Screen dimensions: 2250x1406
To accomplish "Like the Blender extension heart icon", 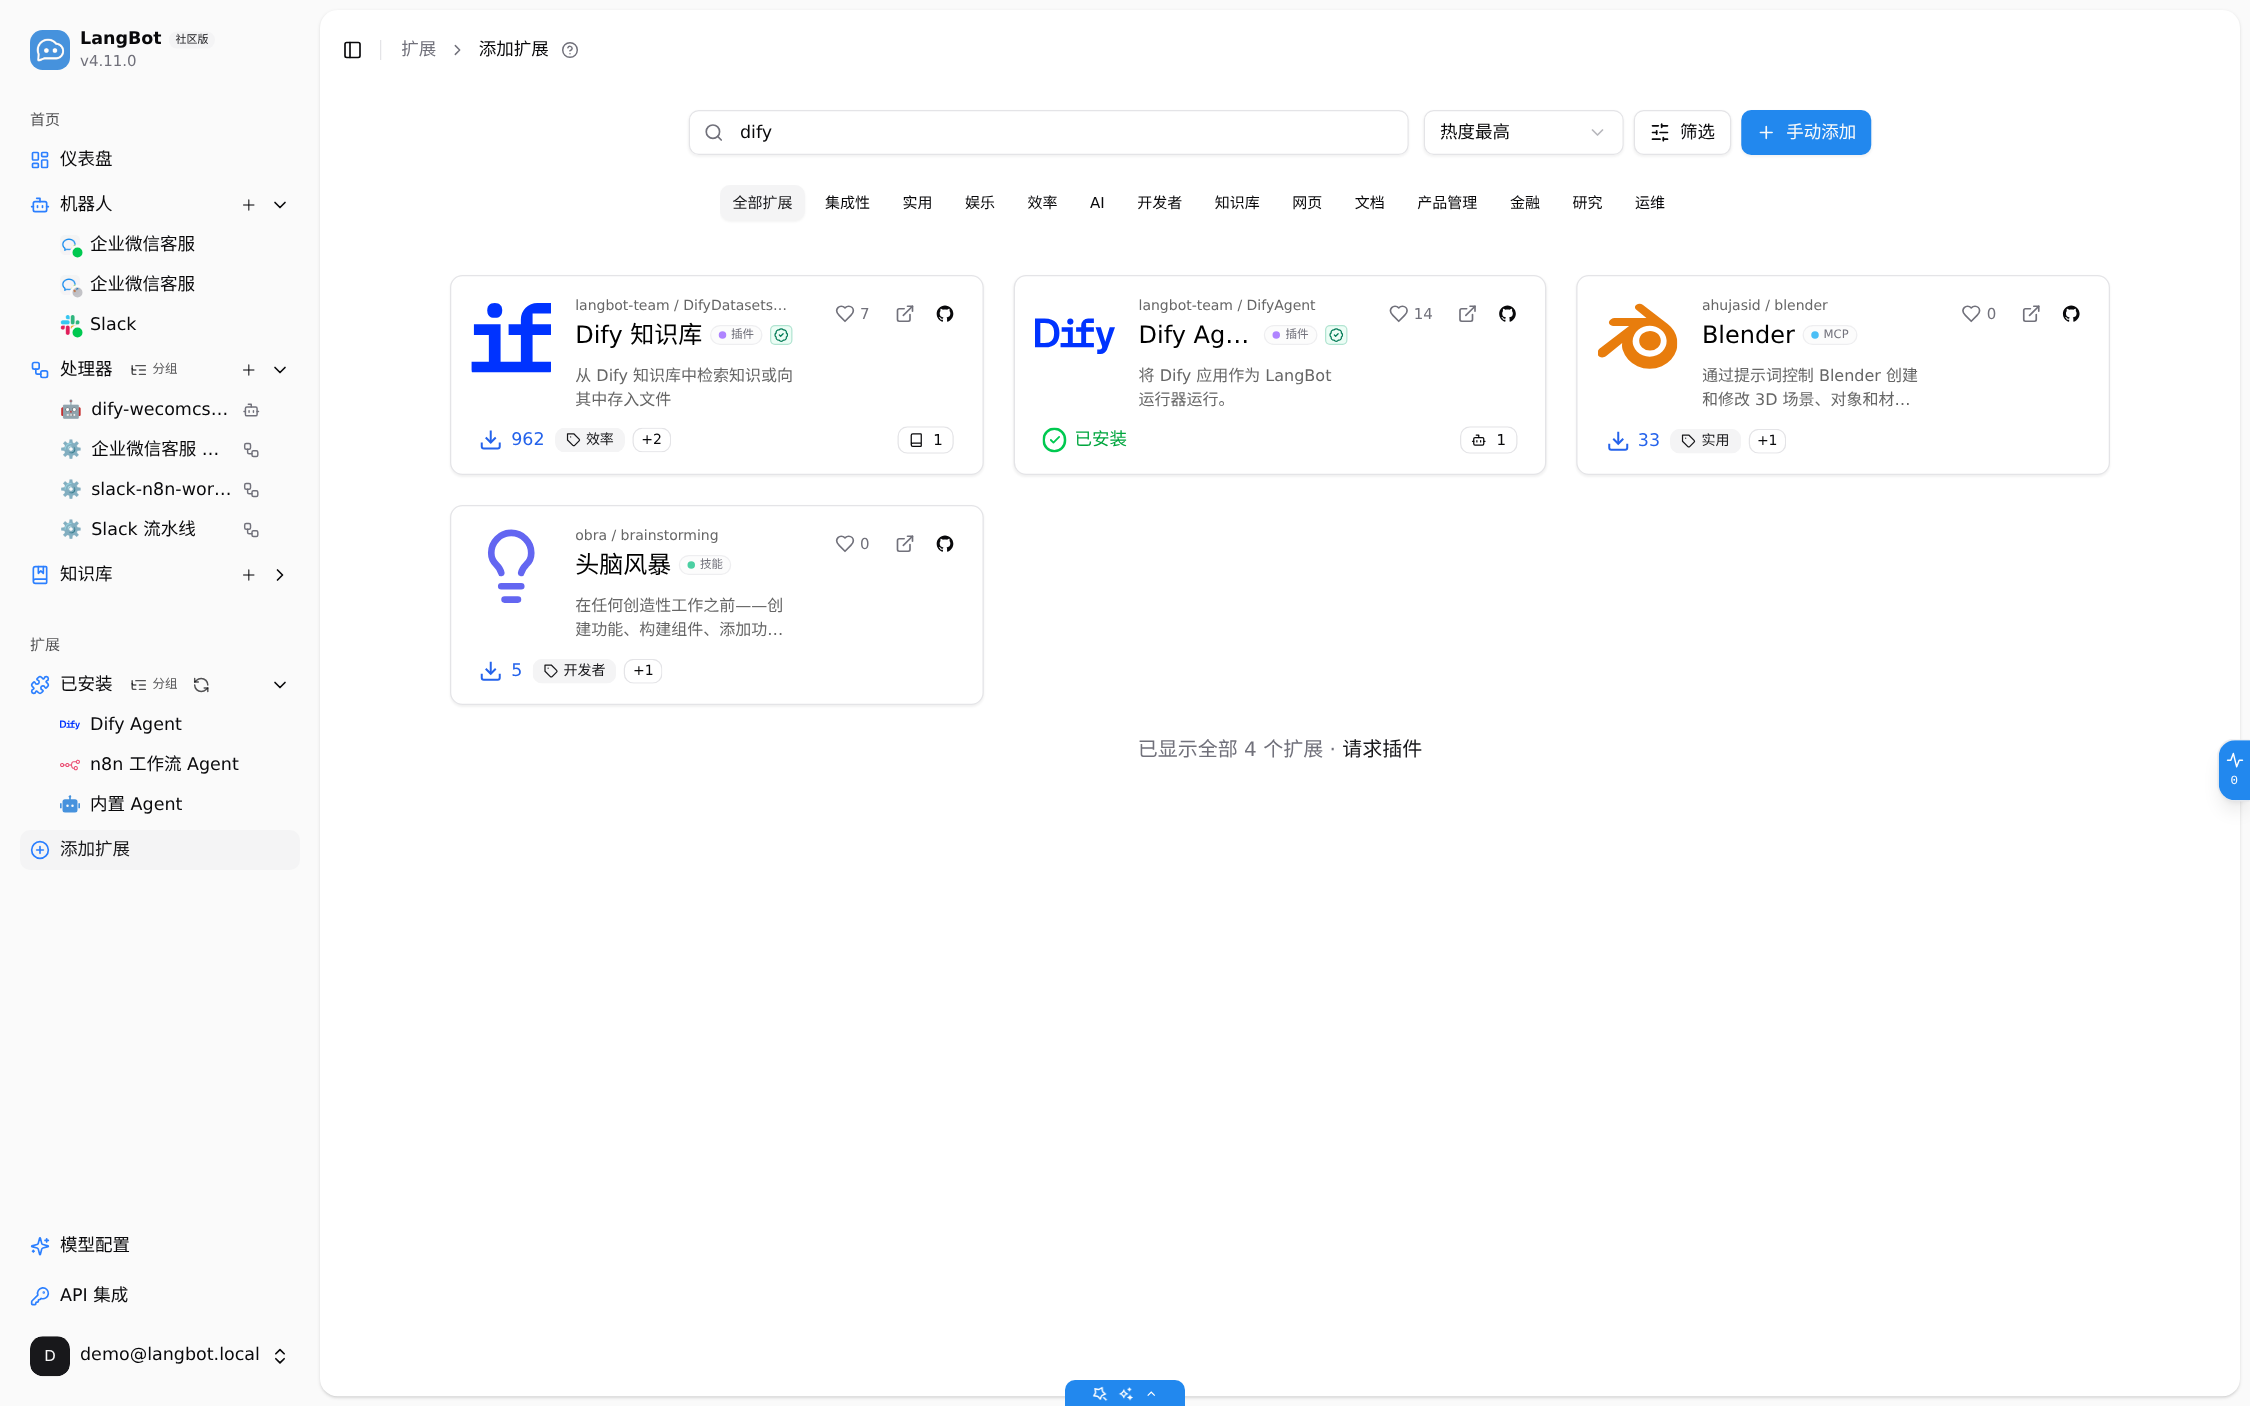I will (1971, 314).
